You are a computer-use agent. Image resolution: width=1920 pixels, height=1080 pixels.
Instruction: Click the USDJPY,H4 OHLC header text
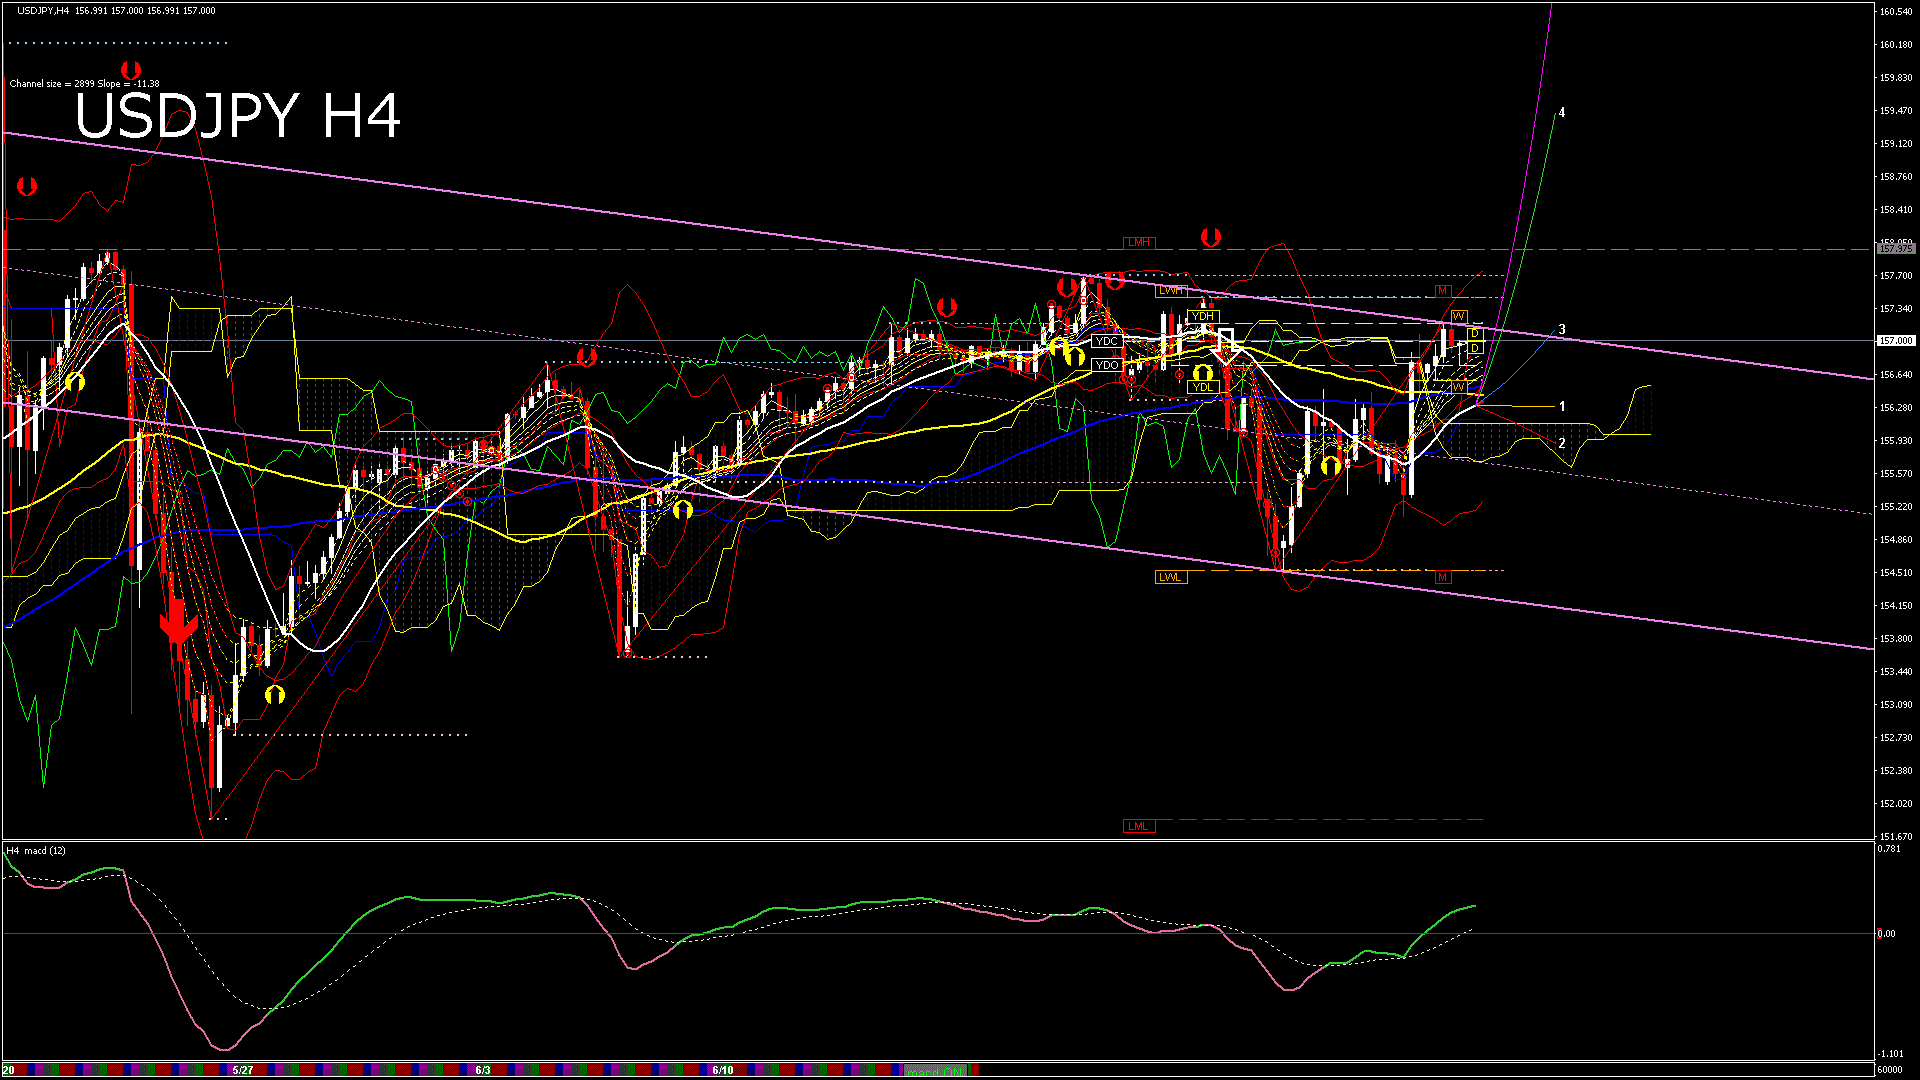tap(116, 11)
